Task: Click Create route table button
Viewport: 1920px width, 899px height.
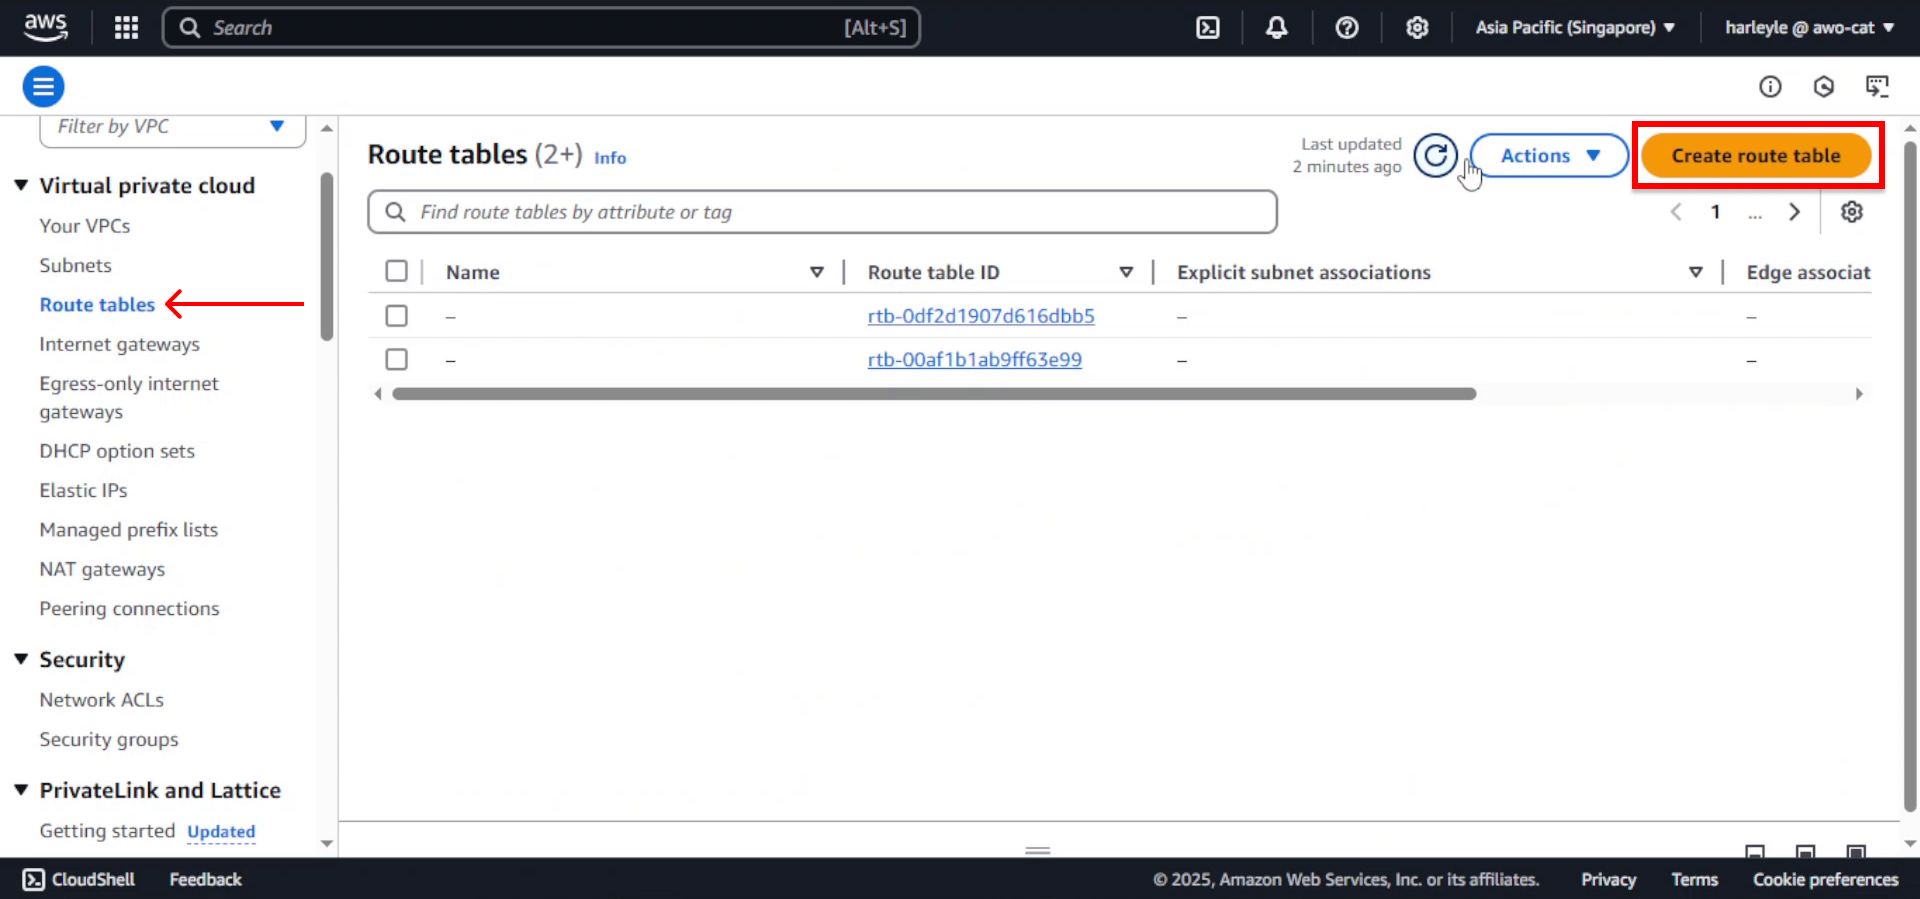Action: (1756, 156)
